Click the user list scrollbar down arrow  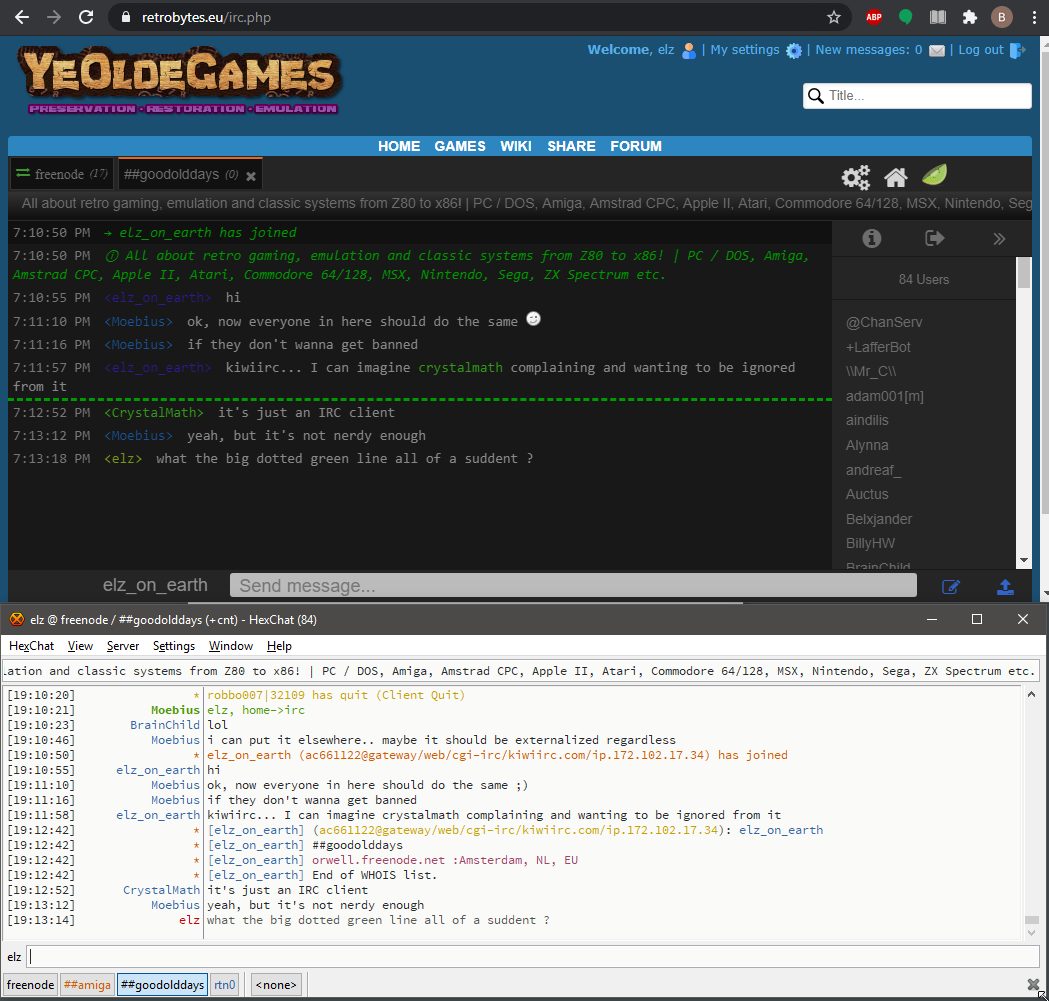click(1024, 560)
